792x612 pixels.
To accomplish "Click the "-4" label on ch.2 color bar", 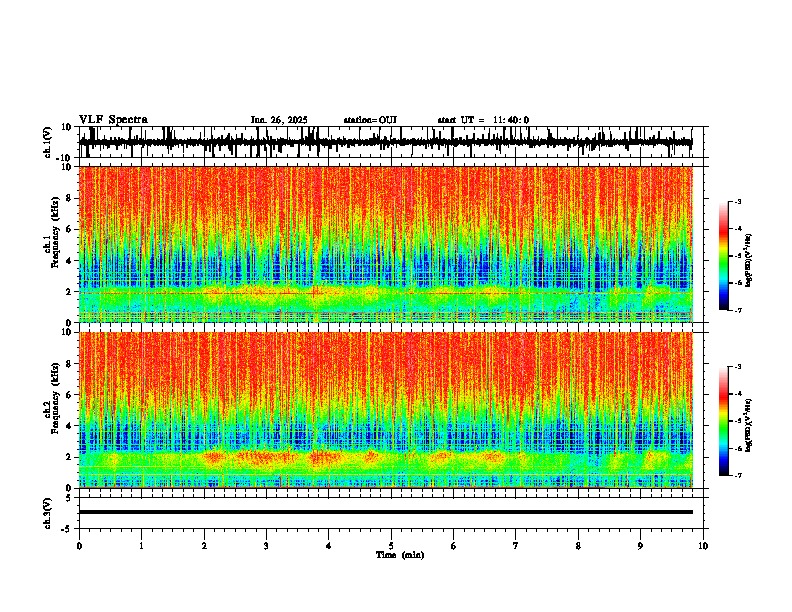I will (737, 394).
